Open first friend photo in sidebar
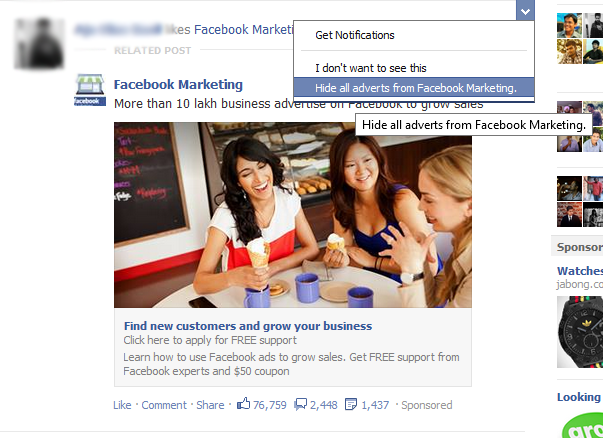Image resolution: width=603 pixels, height=438 pixels. tap(569, 25)
